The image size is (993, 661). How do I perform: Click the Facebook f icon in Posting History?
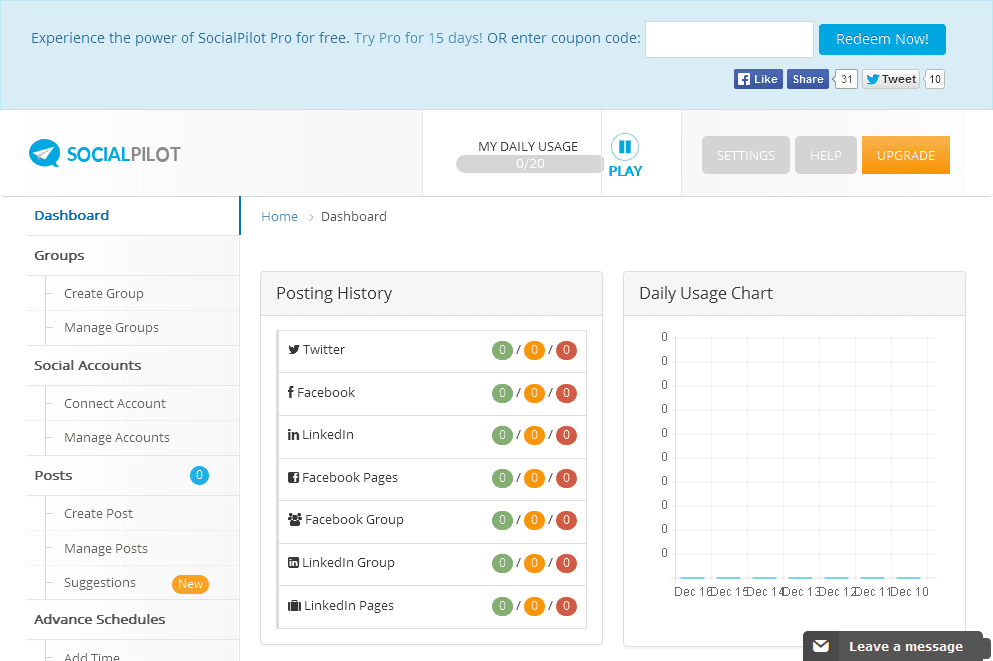(x=291, y=392)
